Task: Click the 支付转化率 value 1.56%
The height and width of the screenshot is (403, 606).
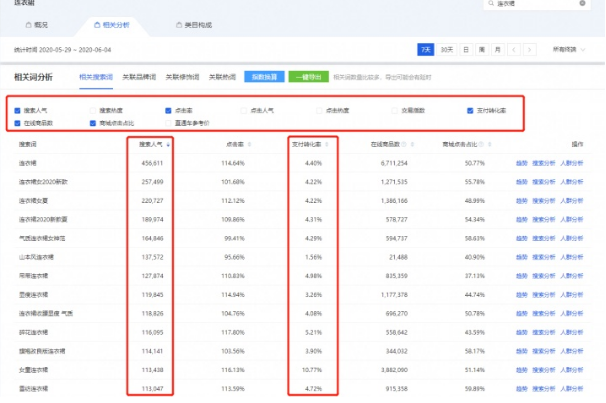Action: click(x=313, y=257)
